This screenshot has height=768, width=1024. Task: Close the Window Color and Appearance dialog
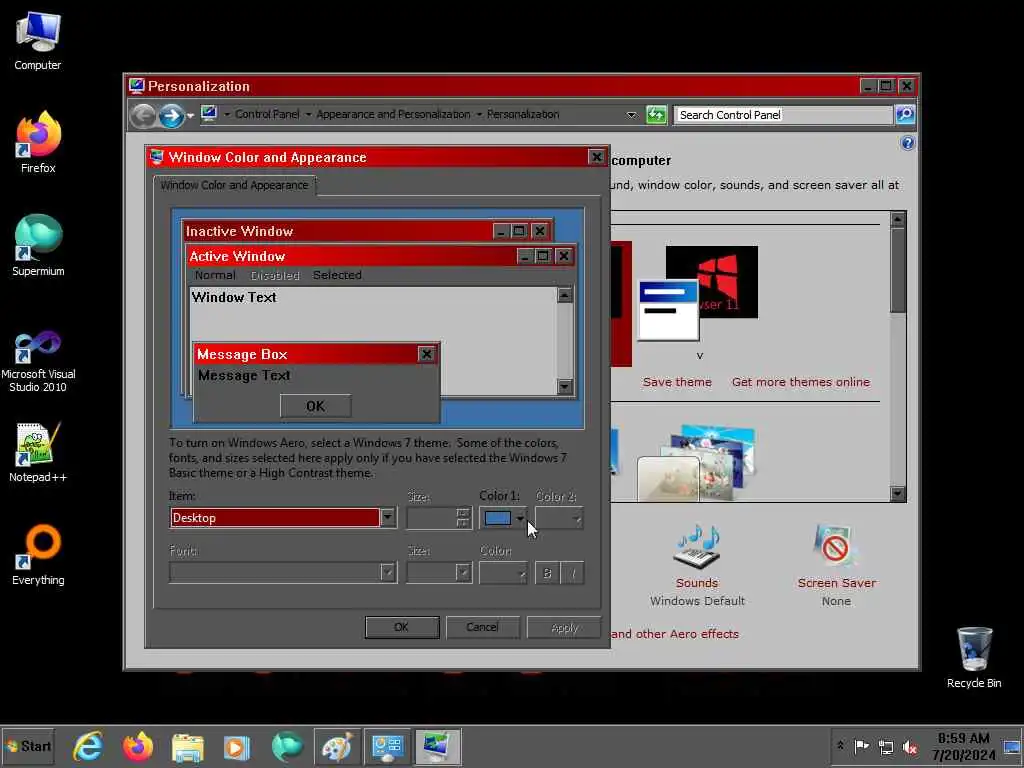point(596,157)
